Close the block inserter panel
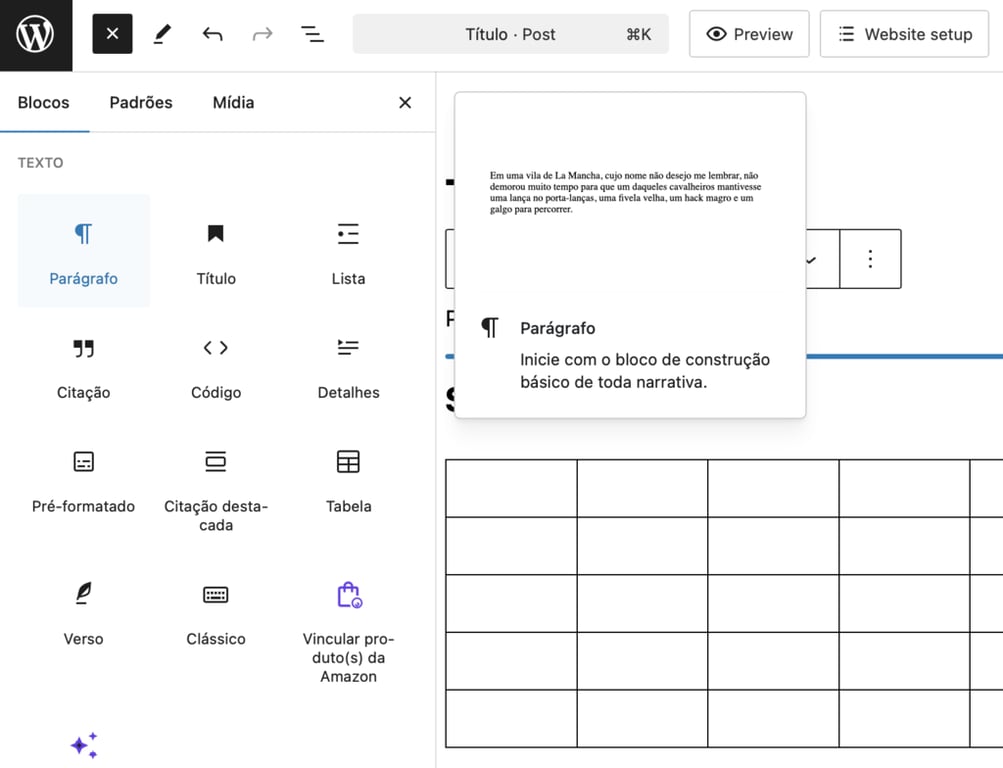1003x768 pixels. tap(405, 102)
